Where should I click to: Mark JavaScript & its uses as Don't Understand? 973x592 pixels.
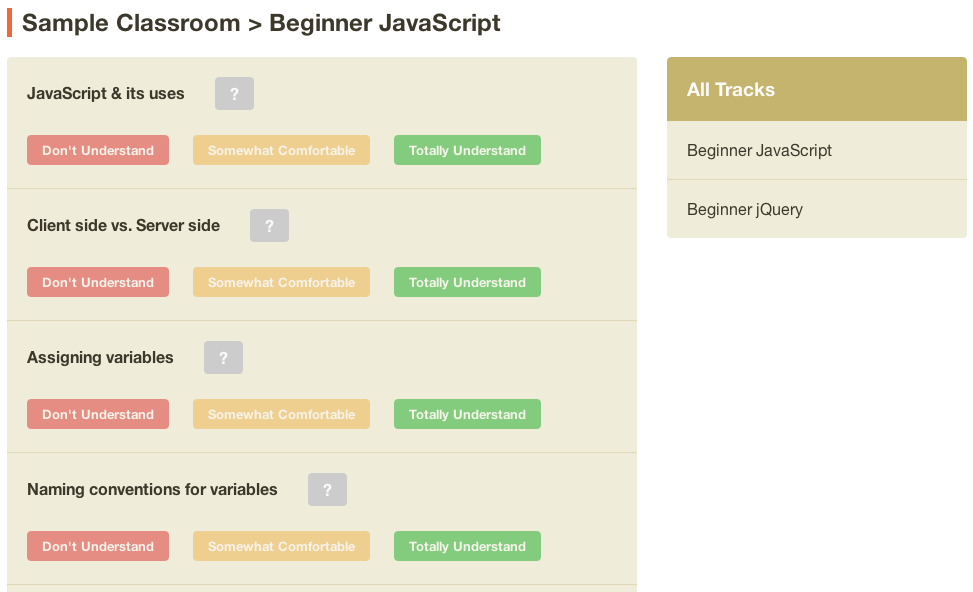click(x=98, y=150)
